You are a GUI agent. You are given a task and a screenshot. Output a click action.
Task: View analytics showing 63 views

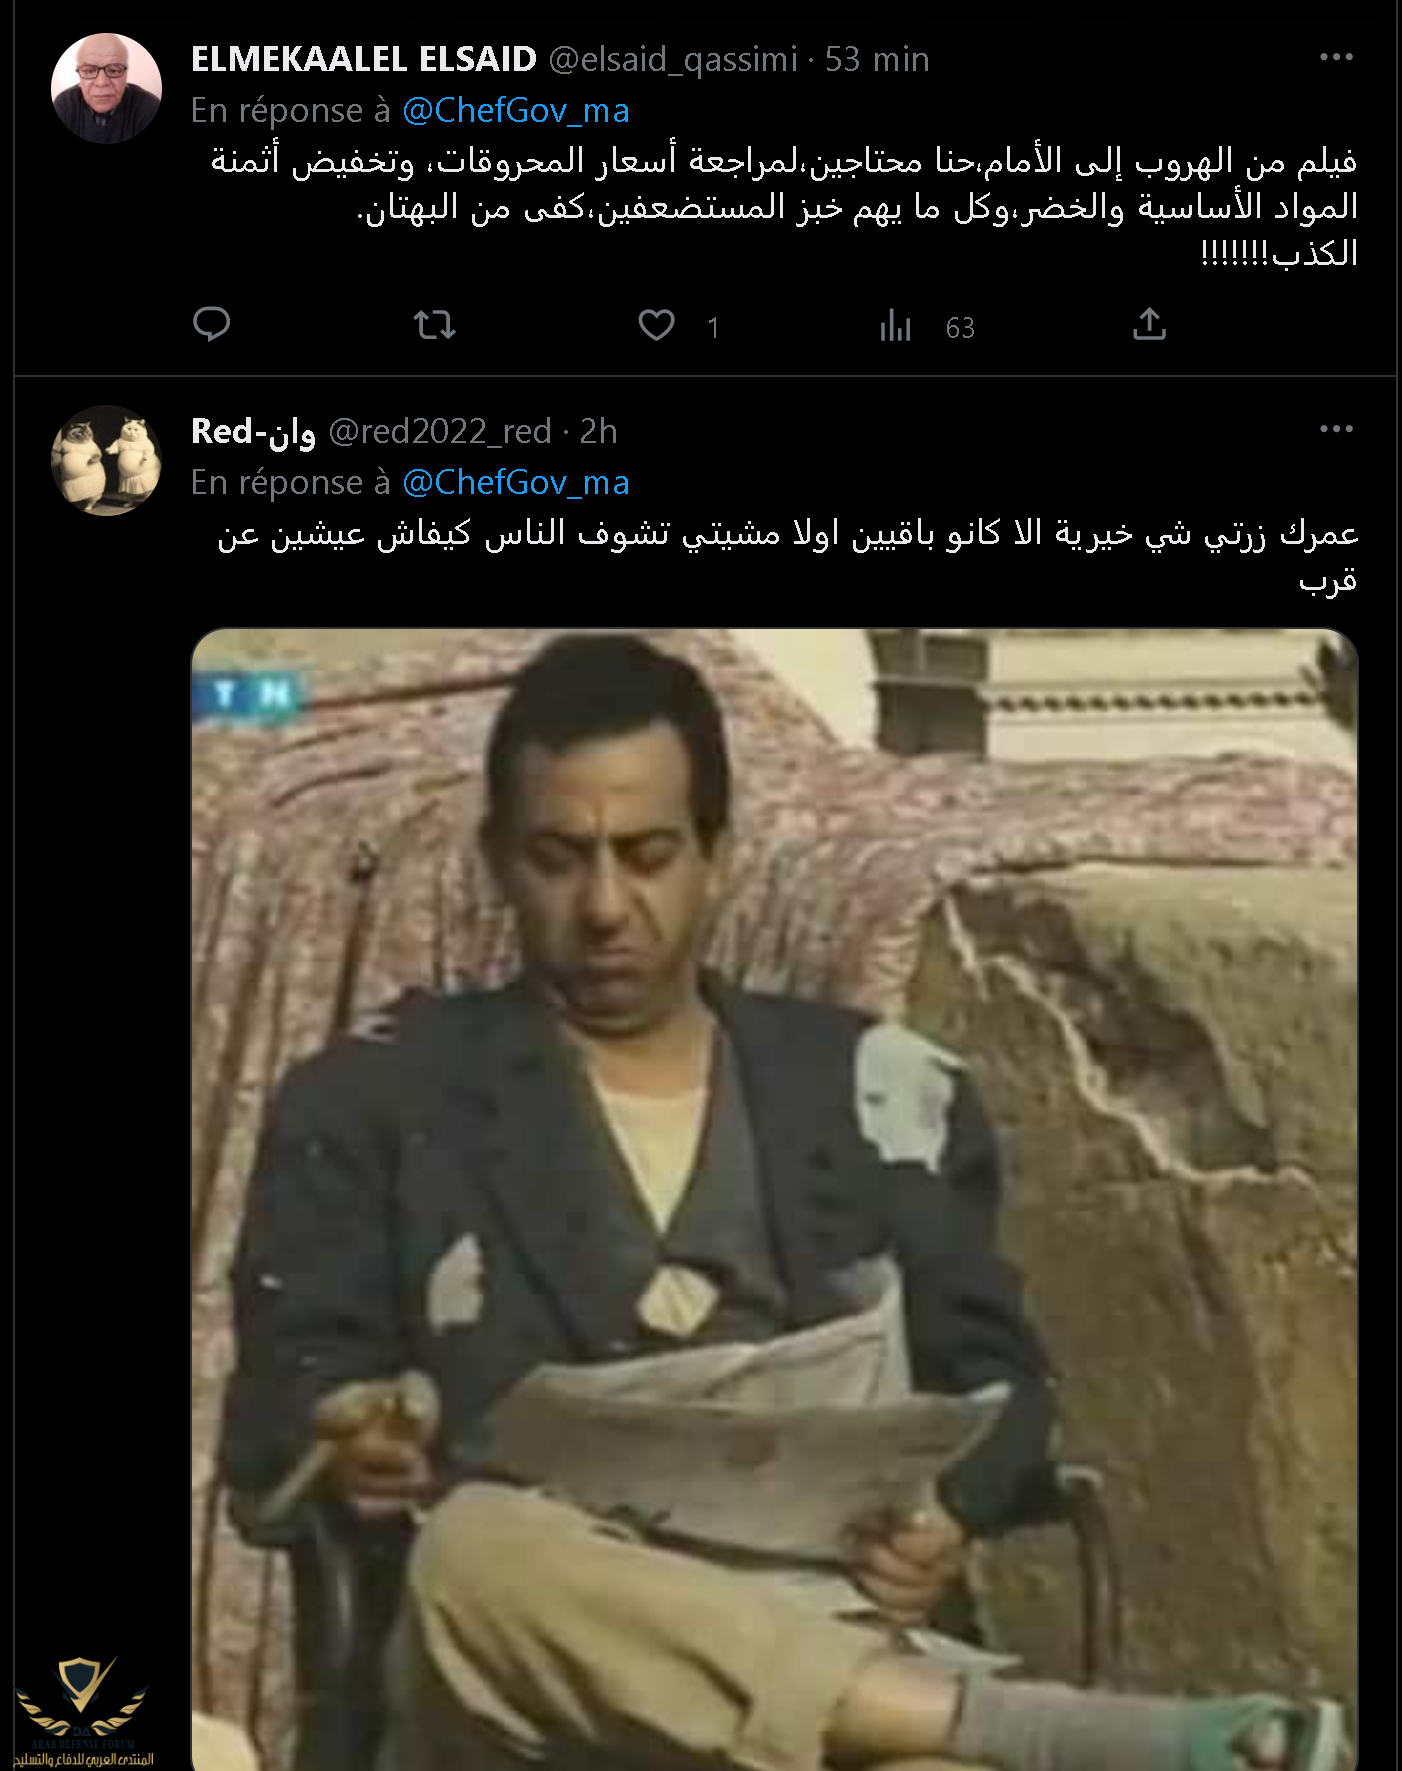pos(927,326)
